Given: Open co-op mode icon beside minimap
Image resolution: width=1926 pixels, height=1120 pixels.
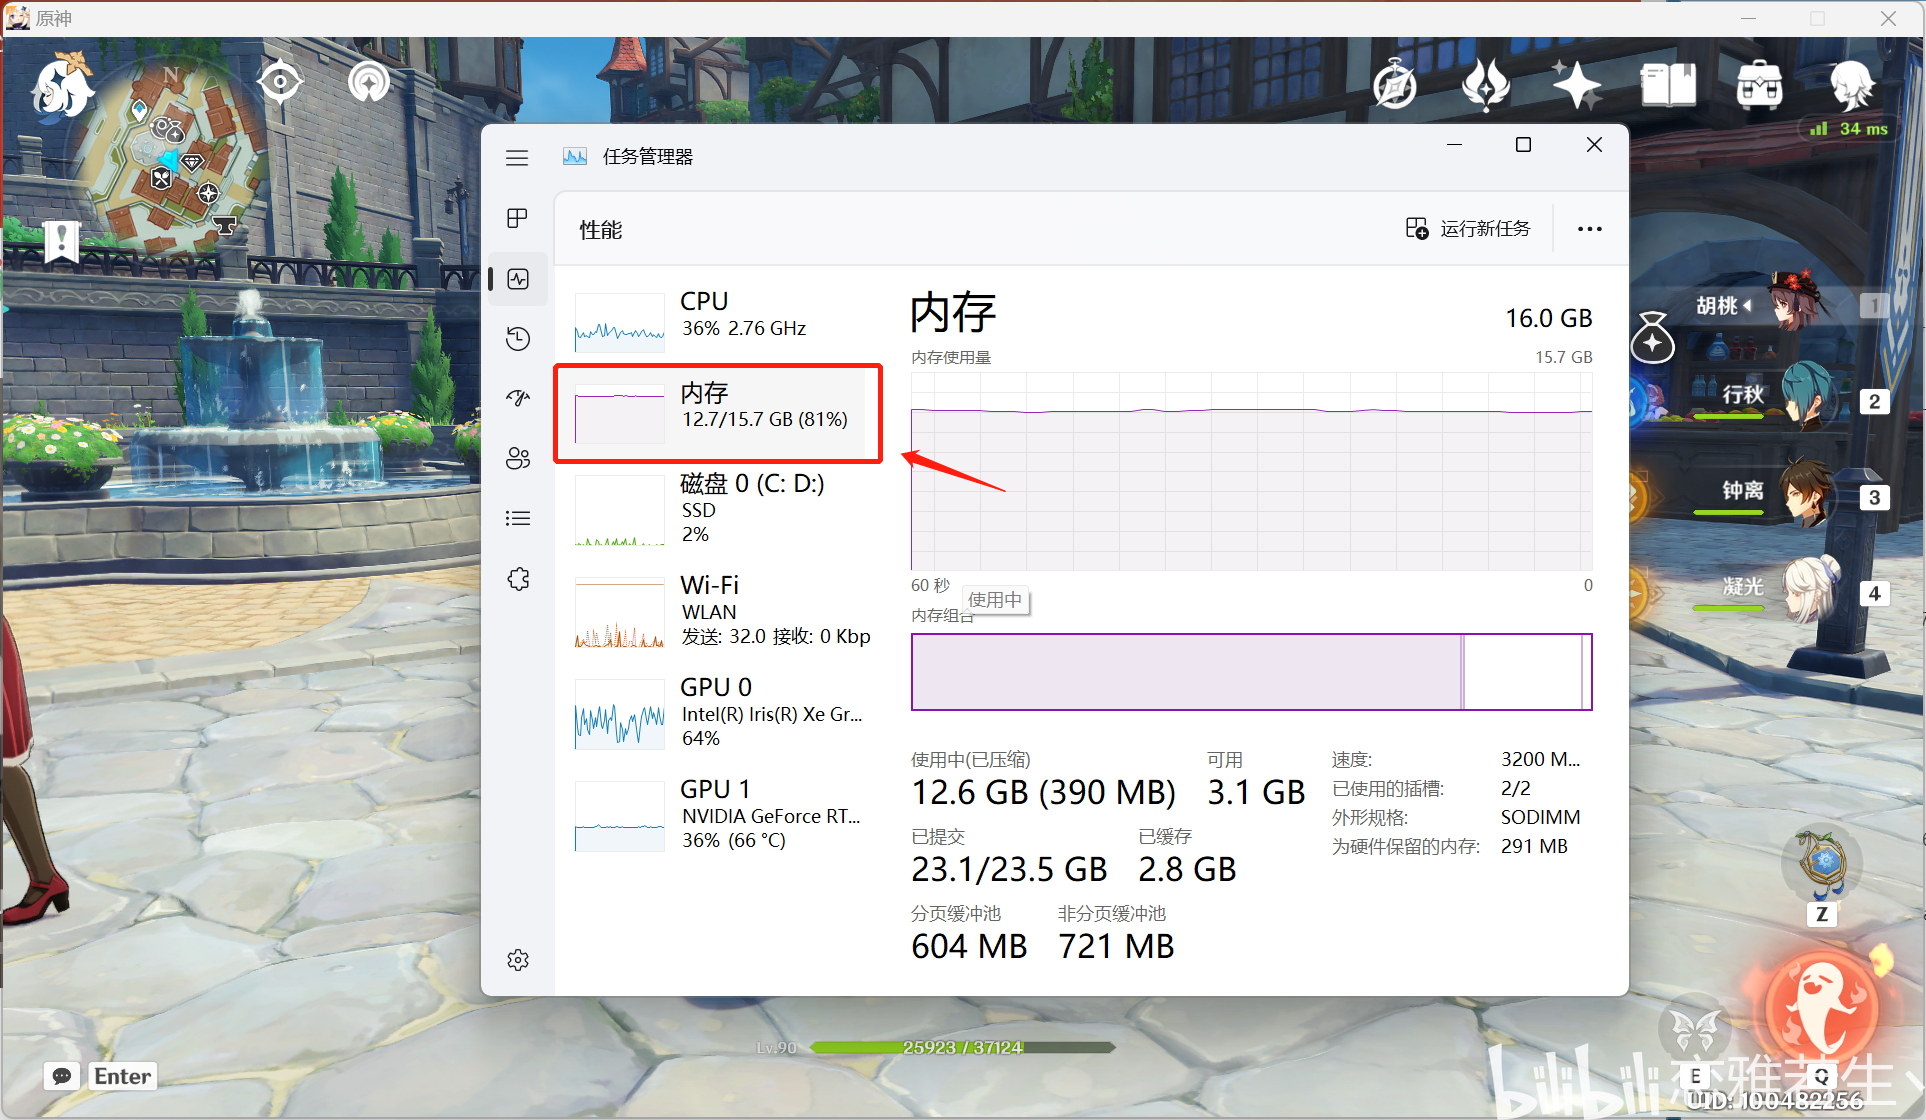Looking at the screenshot, I should [x=369, y=81].
